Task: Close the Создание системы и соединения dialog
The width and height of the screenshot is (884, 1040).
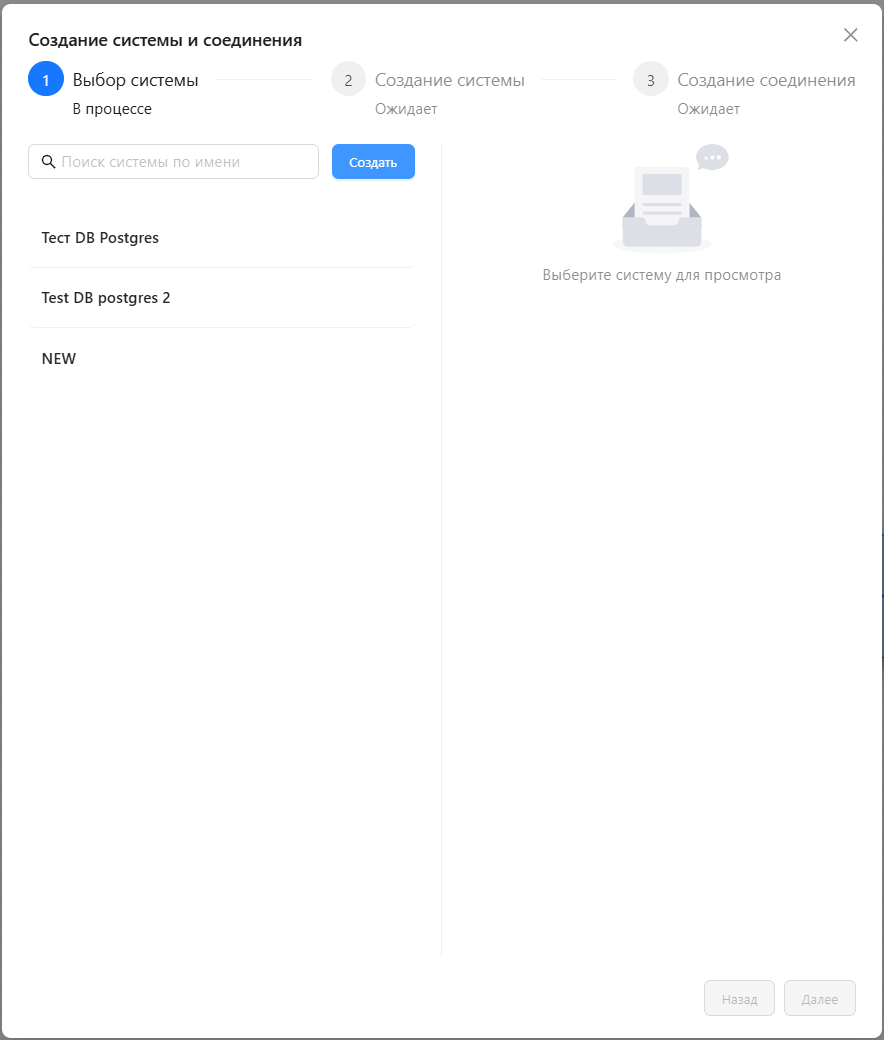Action: click(850, 35)
